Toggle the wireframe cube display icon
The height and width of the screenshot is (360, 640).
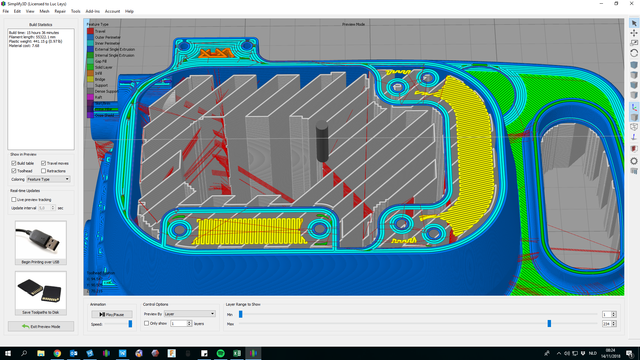click(633, 127)
